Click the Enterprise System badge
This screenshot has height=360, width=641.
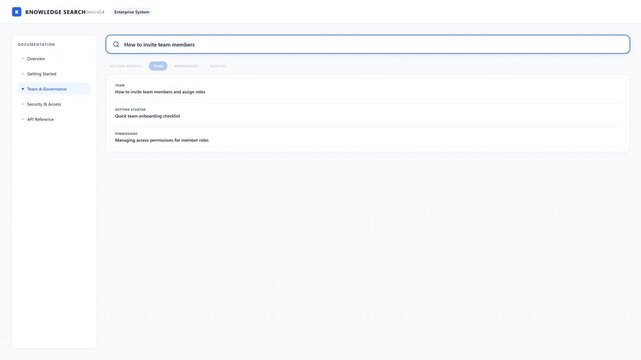pos(132,12)
